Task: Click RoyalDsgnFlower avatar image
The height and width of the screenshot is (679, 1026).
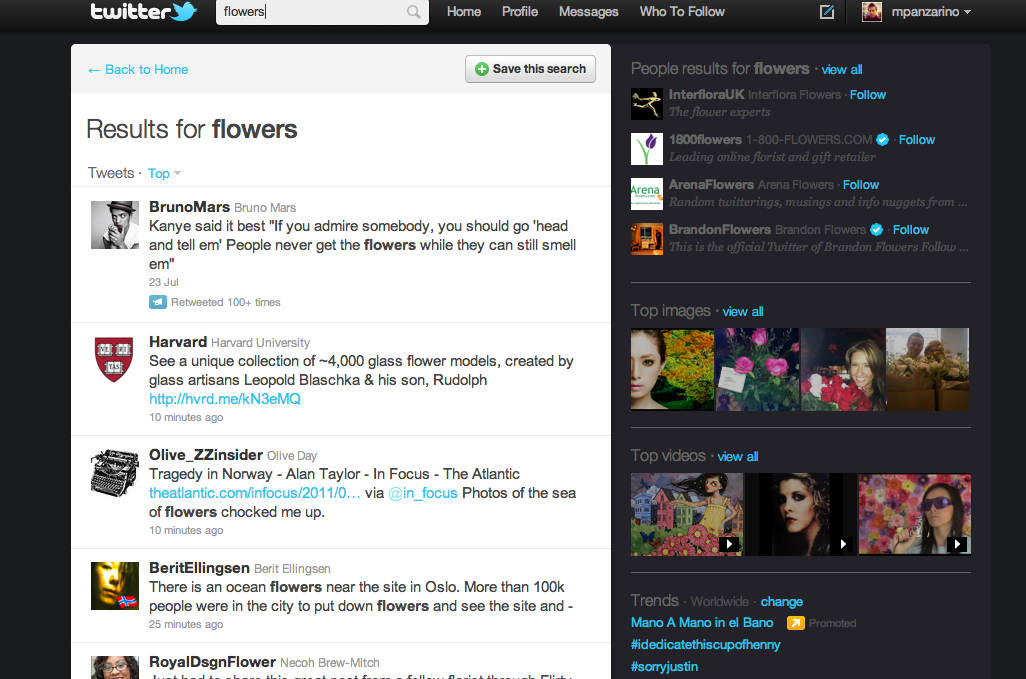Action: click(115, 667)
